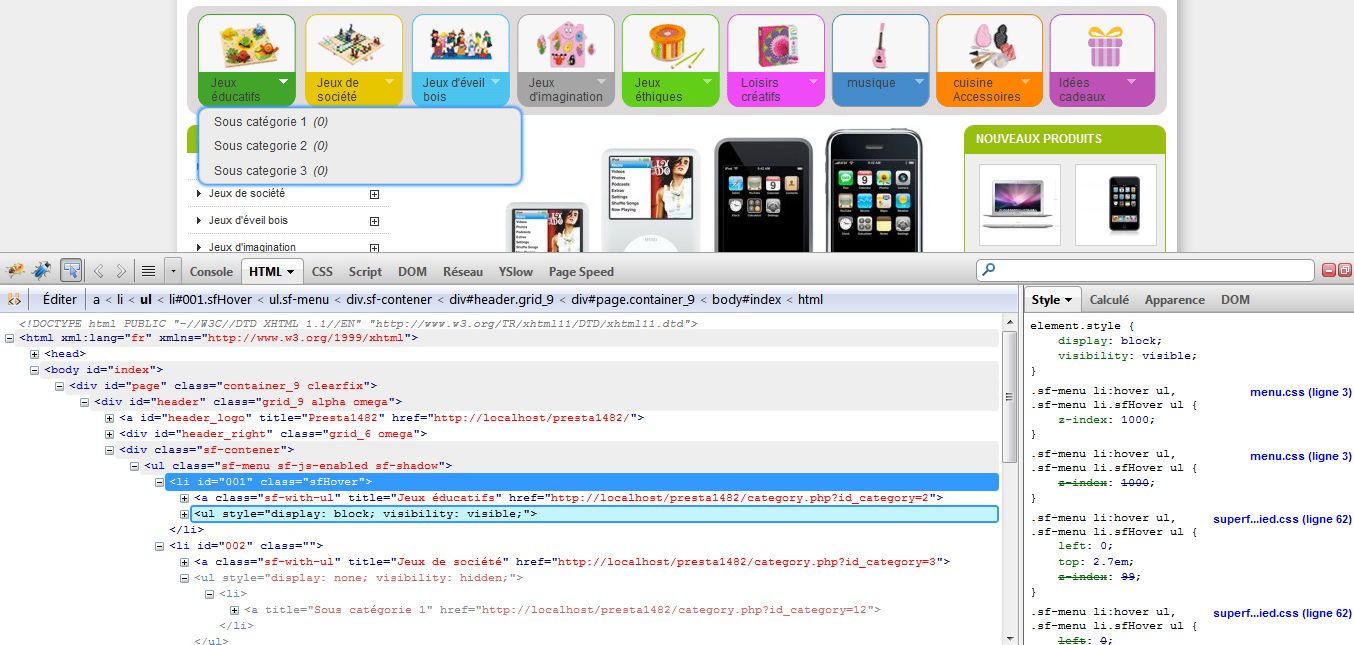The width and height of the screenshot is (1354, 645).
Task: Expand the div id="header_right" node
Action: [x=110, y=434]
